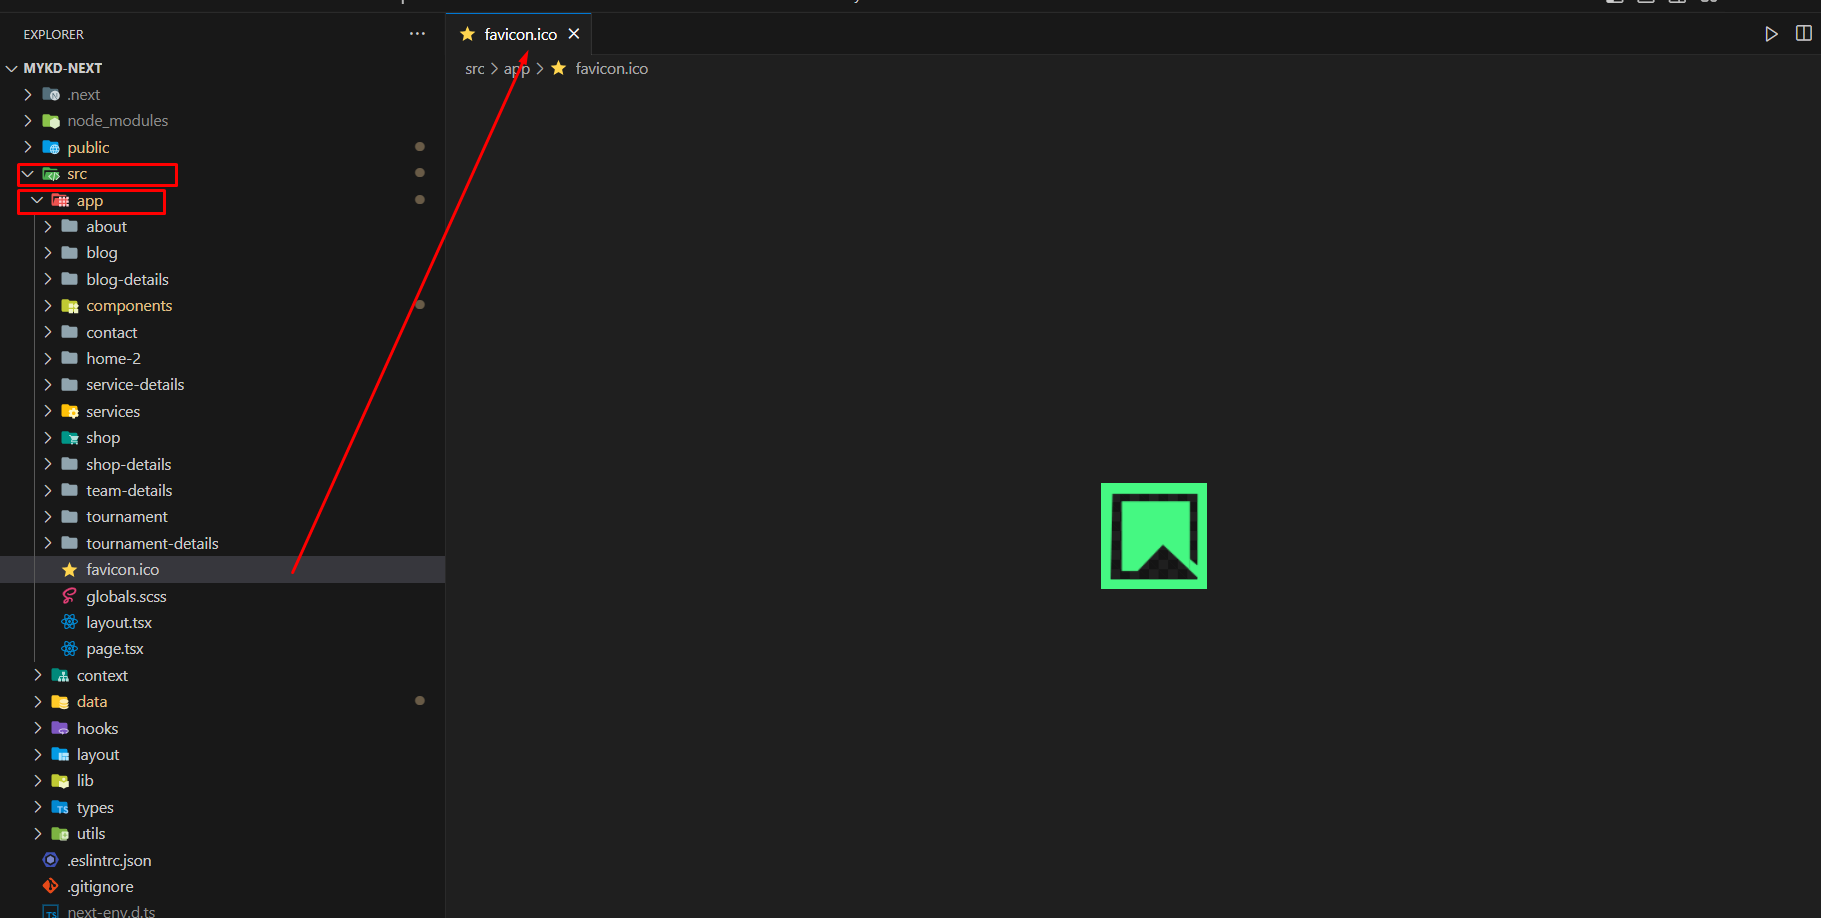This screenshot has width=1821, height=918.
Task: Collapse the MYKD-NEXT project root
Action: (x=12, y=68)
